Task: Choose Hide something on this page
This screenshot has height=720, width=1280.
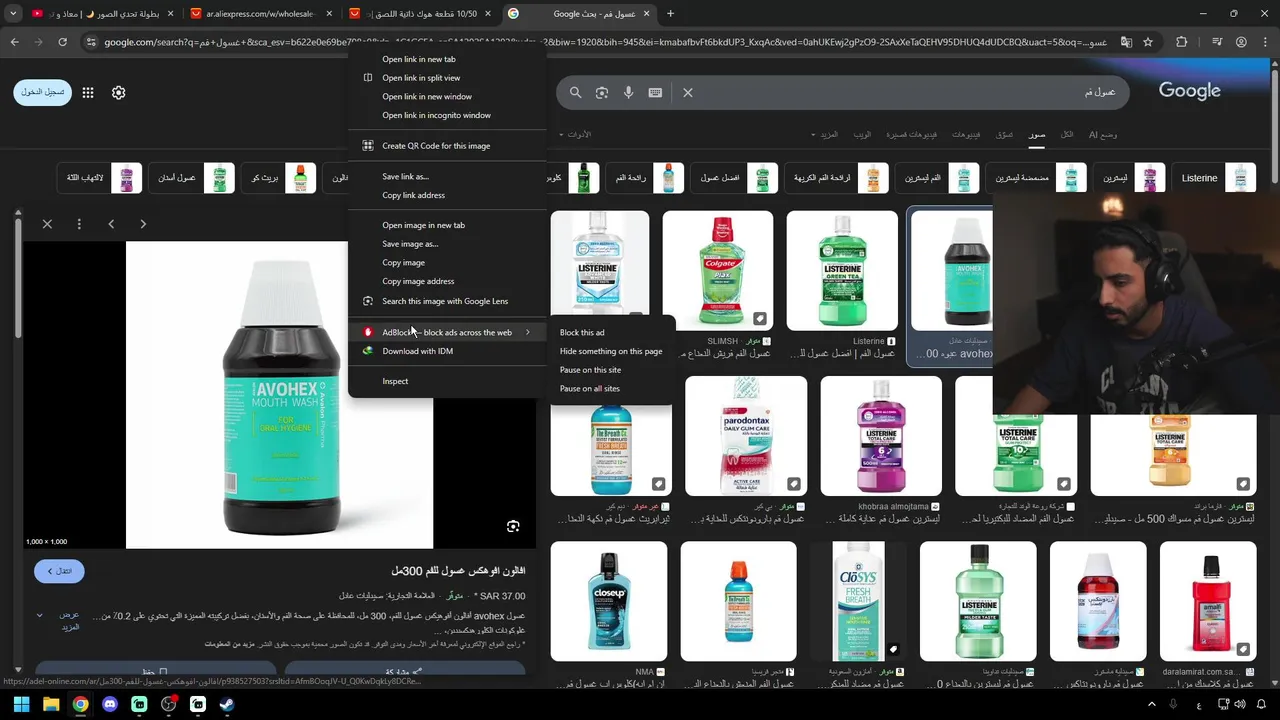Action: tap(611, 351)
